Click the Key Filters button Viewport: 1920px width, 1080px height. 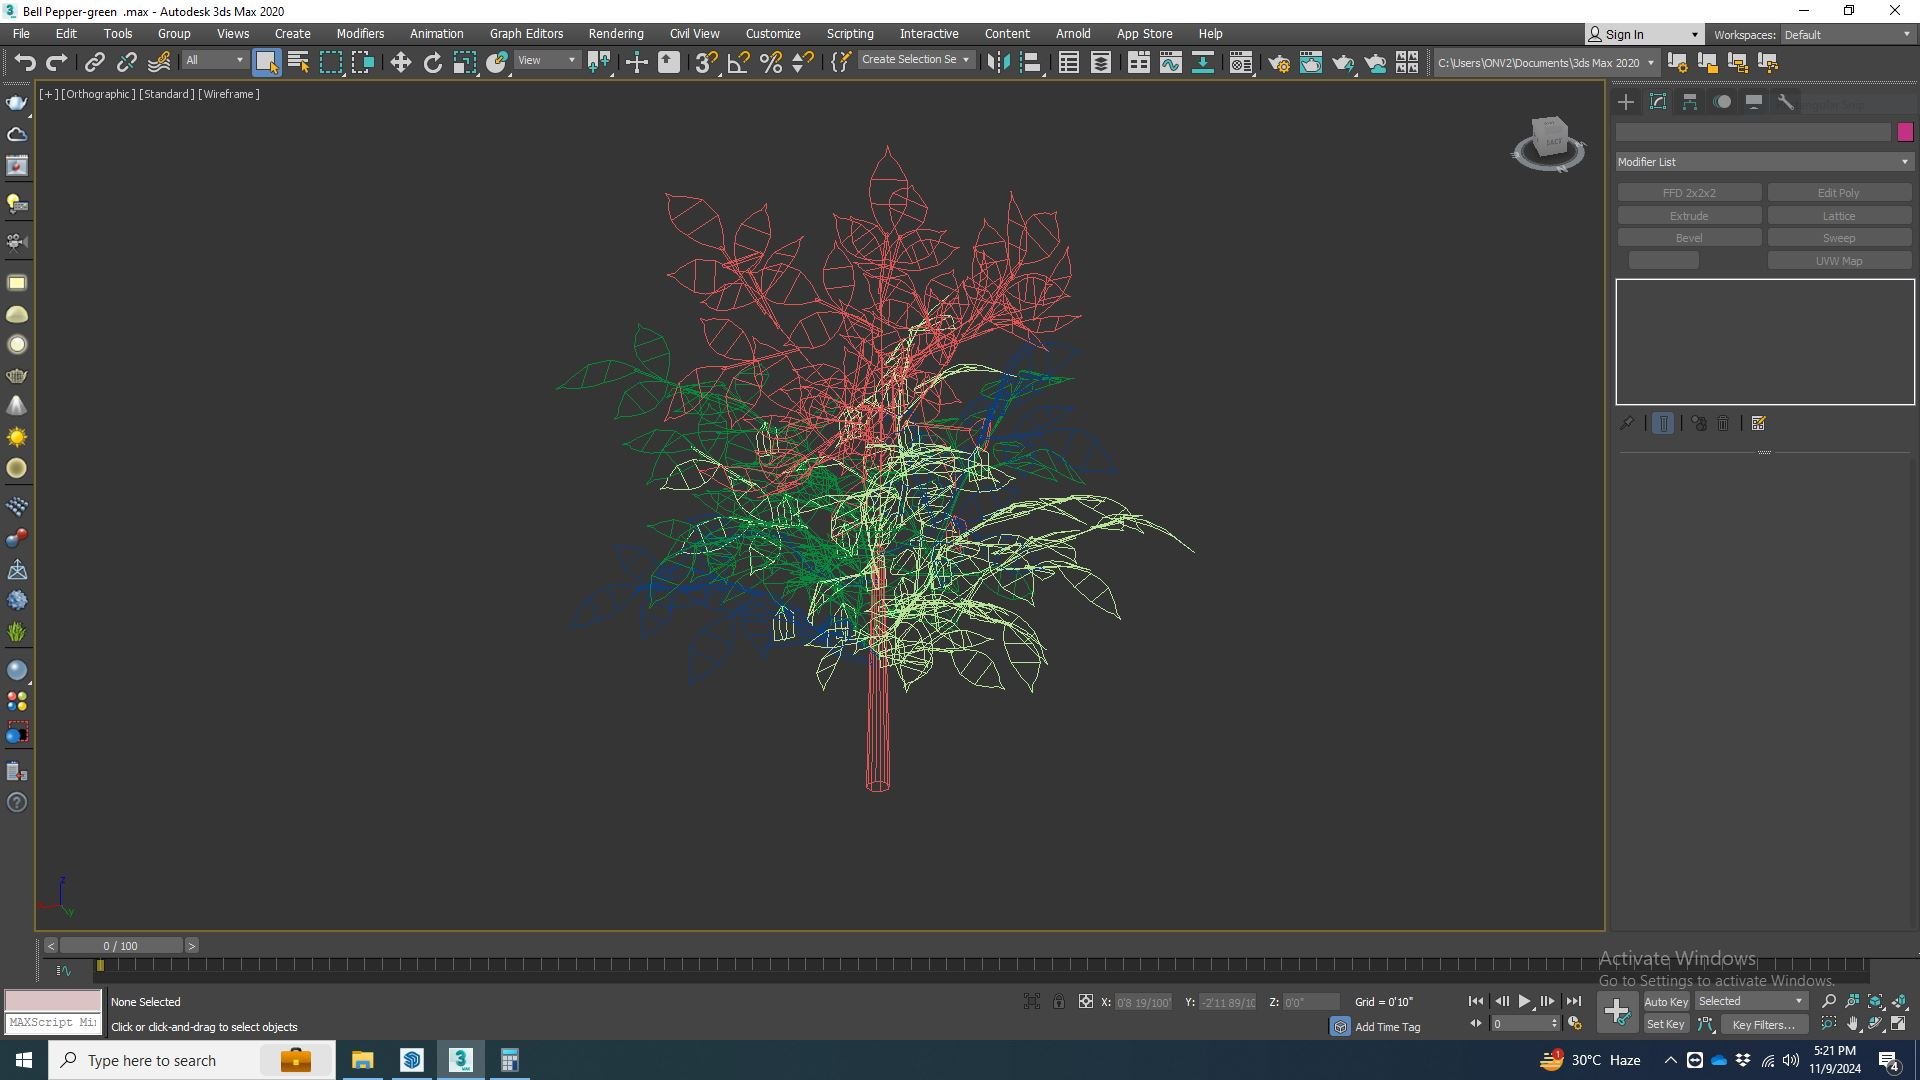[x=1762, y=1024]
